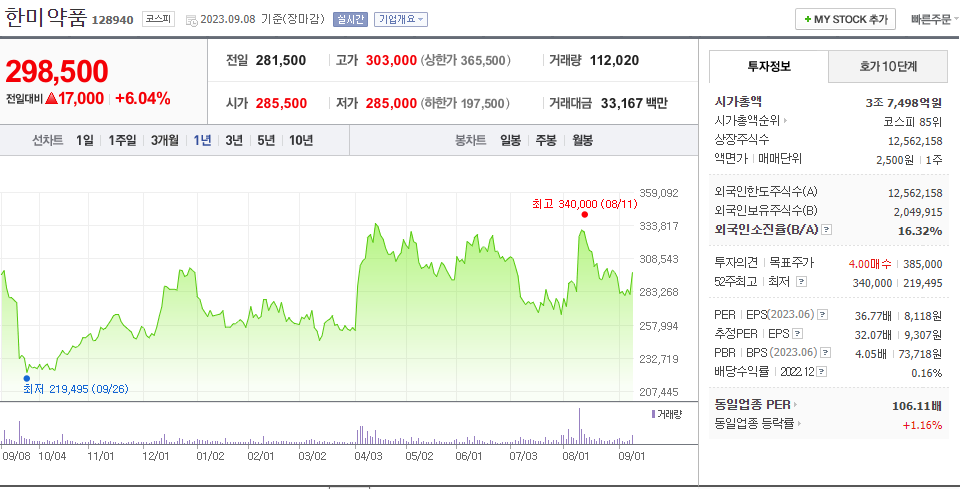Click the 04/03 date on chart axis
The image size is (963, 489).
click(x=368, y=456)
